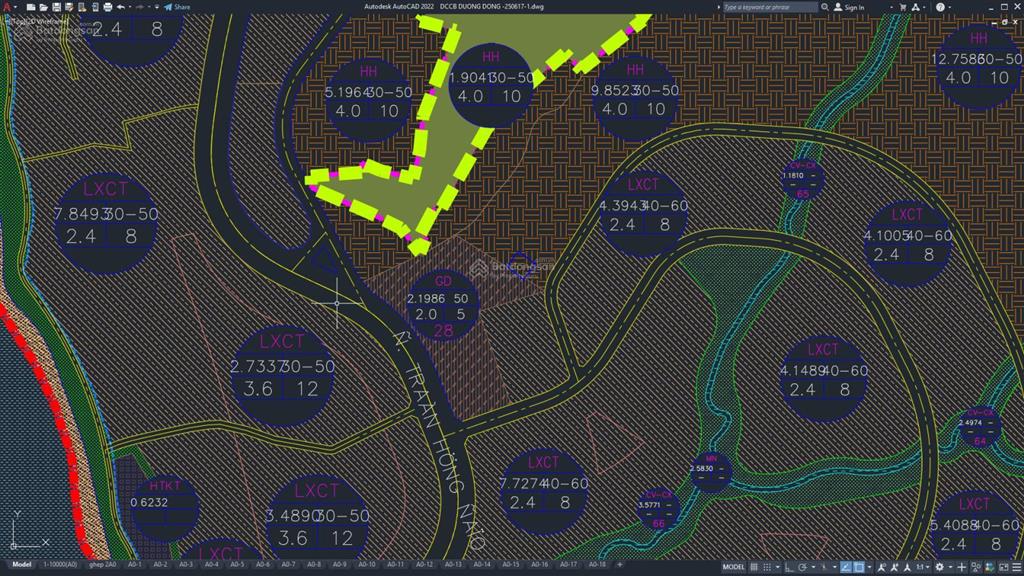
Task: Click annotation scale icon
Action: tap(907, 568)
